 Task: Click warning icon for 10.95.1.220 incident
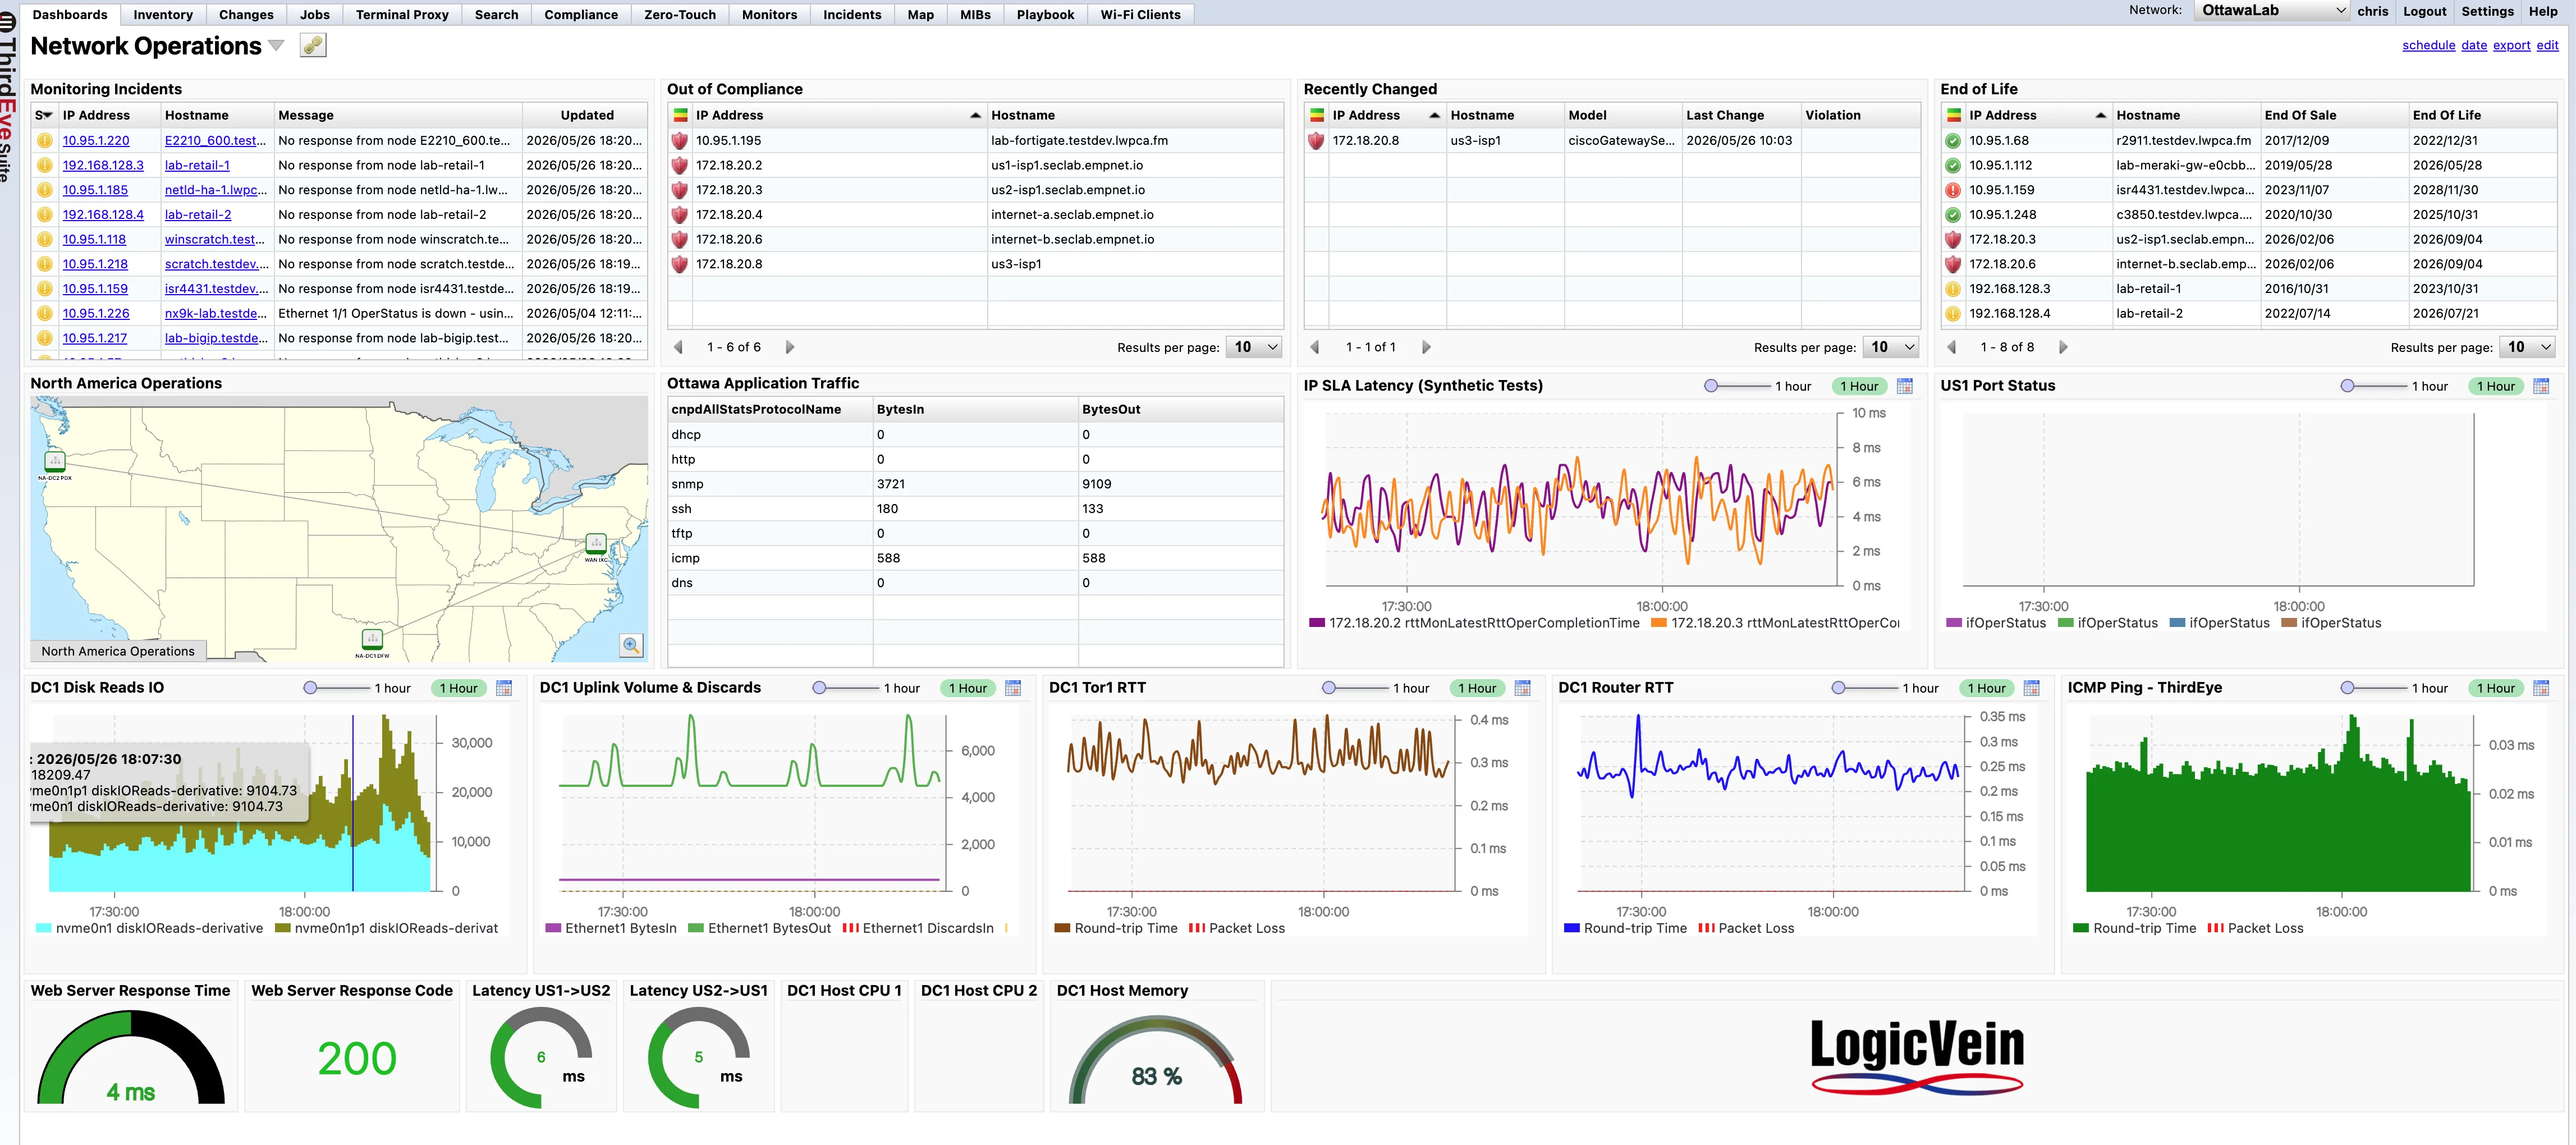click(45, 141)
